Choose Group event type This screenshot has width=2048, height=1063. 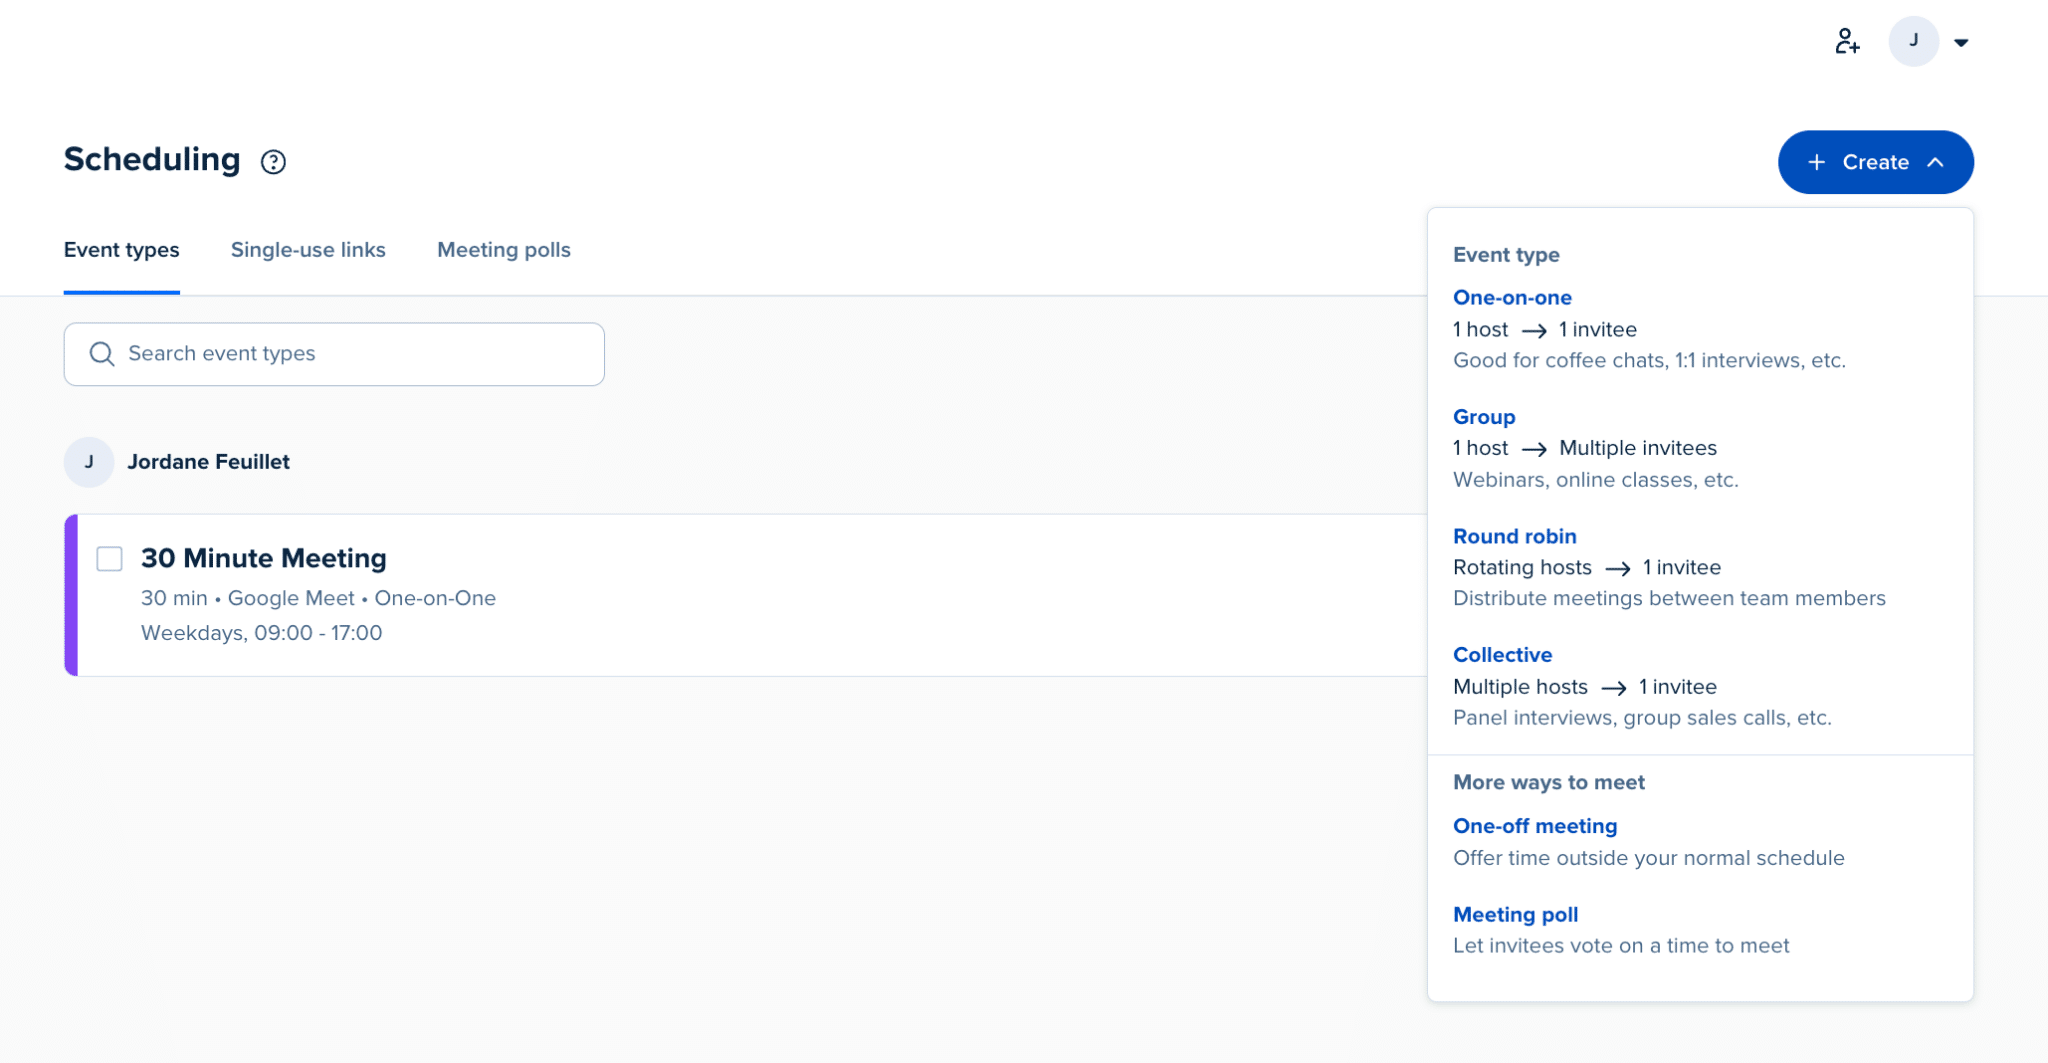coord(1484,417)
